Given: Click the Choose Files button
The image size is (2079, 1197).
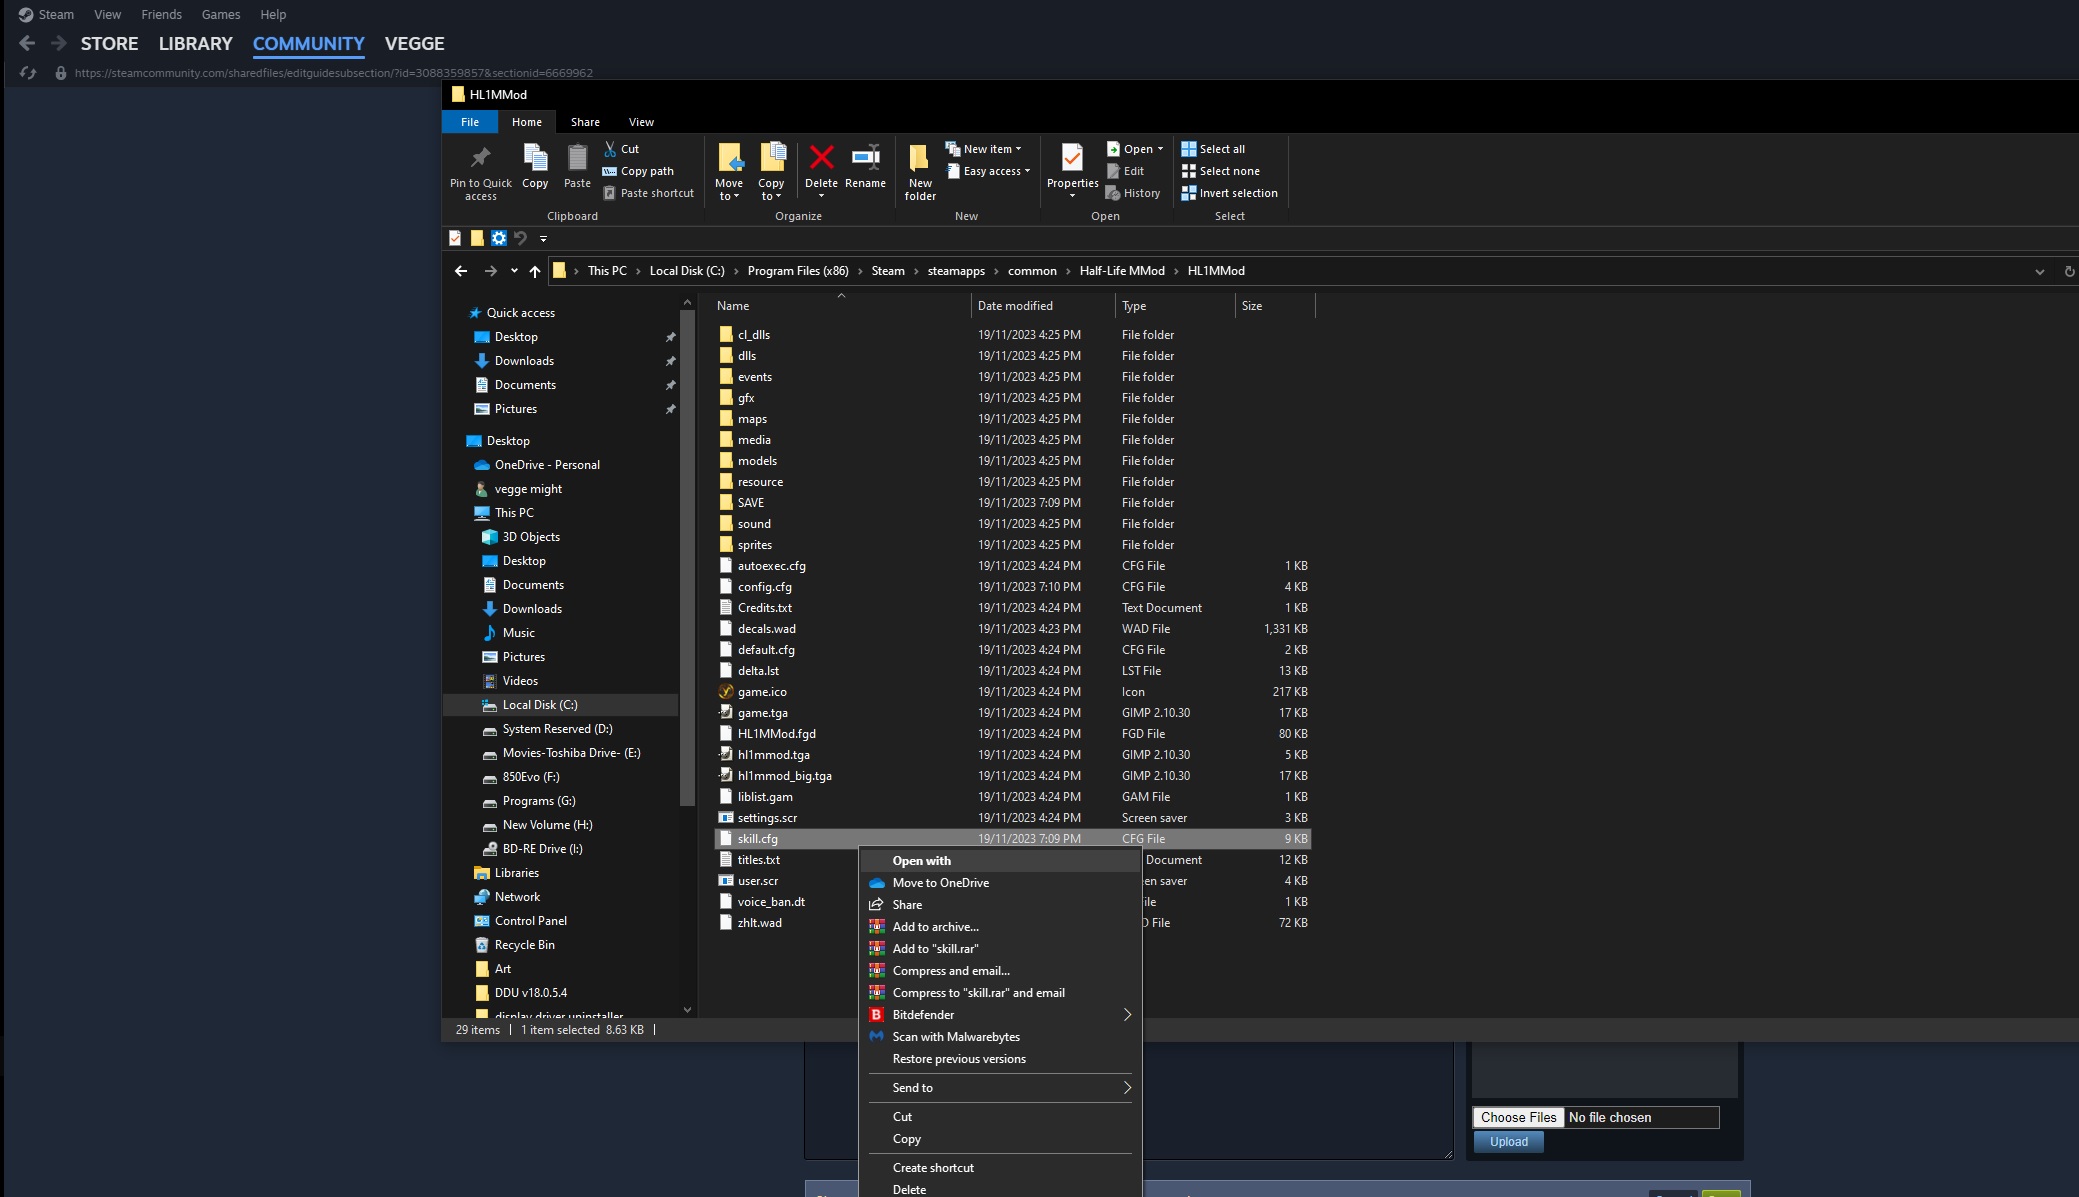Looking at the screenshot, I should (x=1518, y=1117).
